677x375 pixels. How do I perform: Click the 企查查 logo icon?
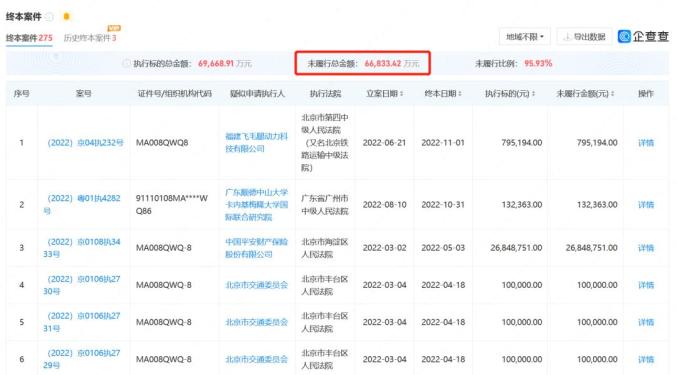tap(624, 37)
